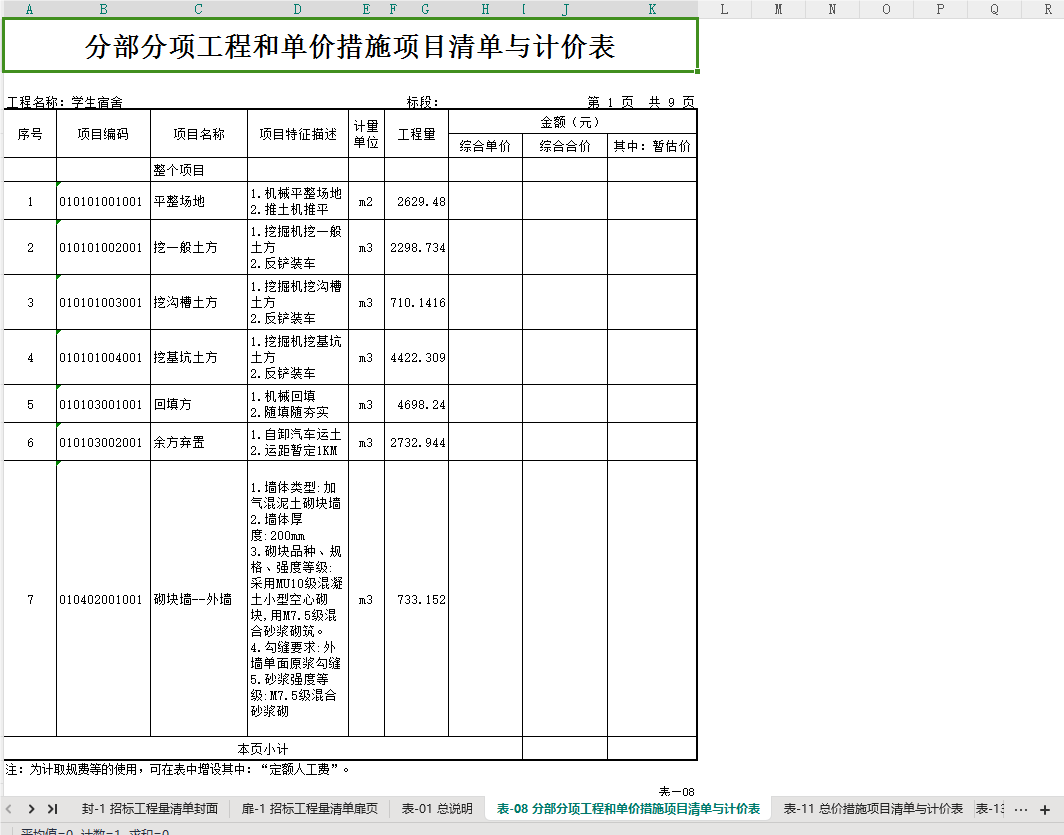Select the 余方弃置 item name cell

point(199,442)
